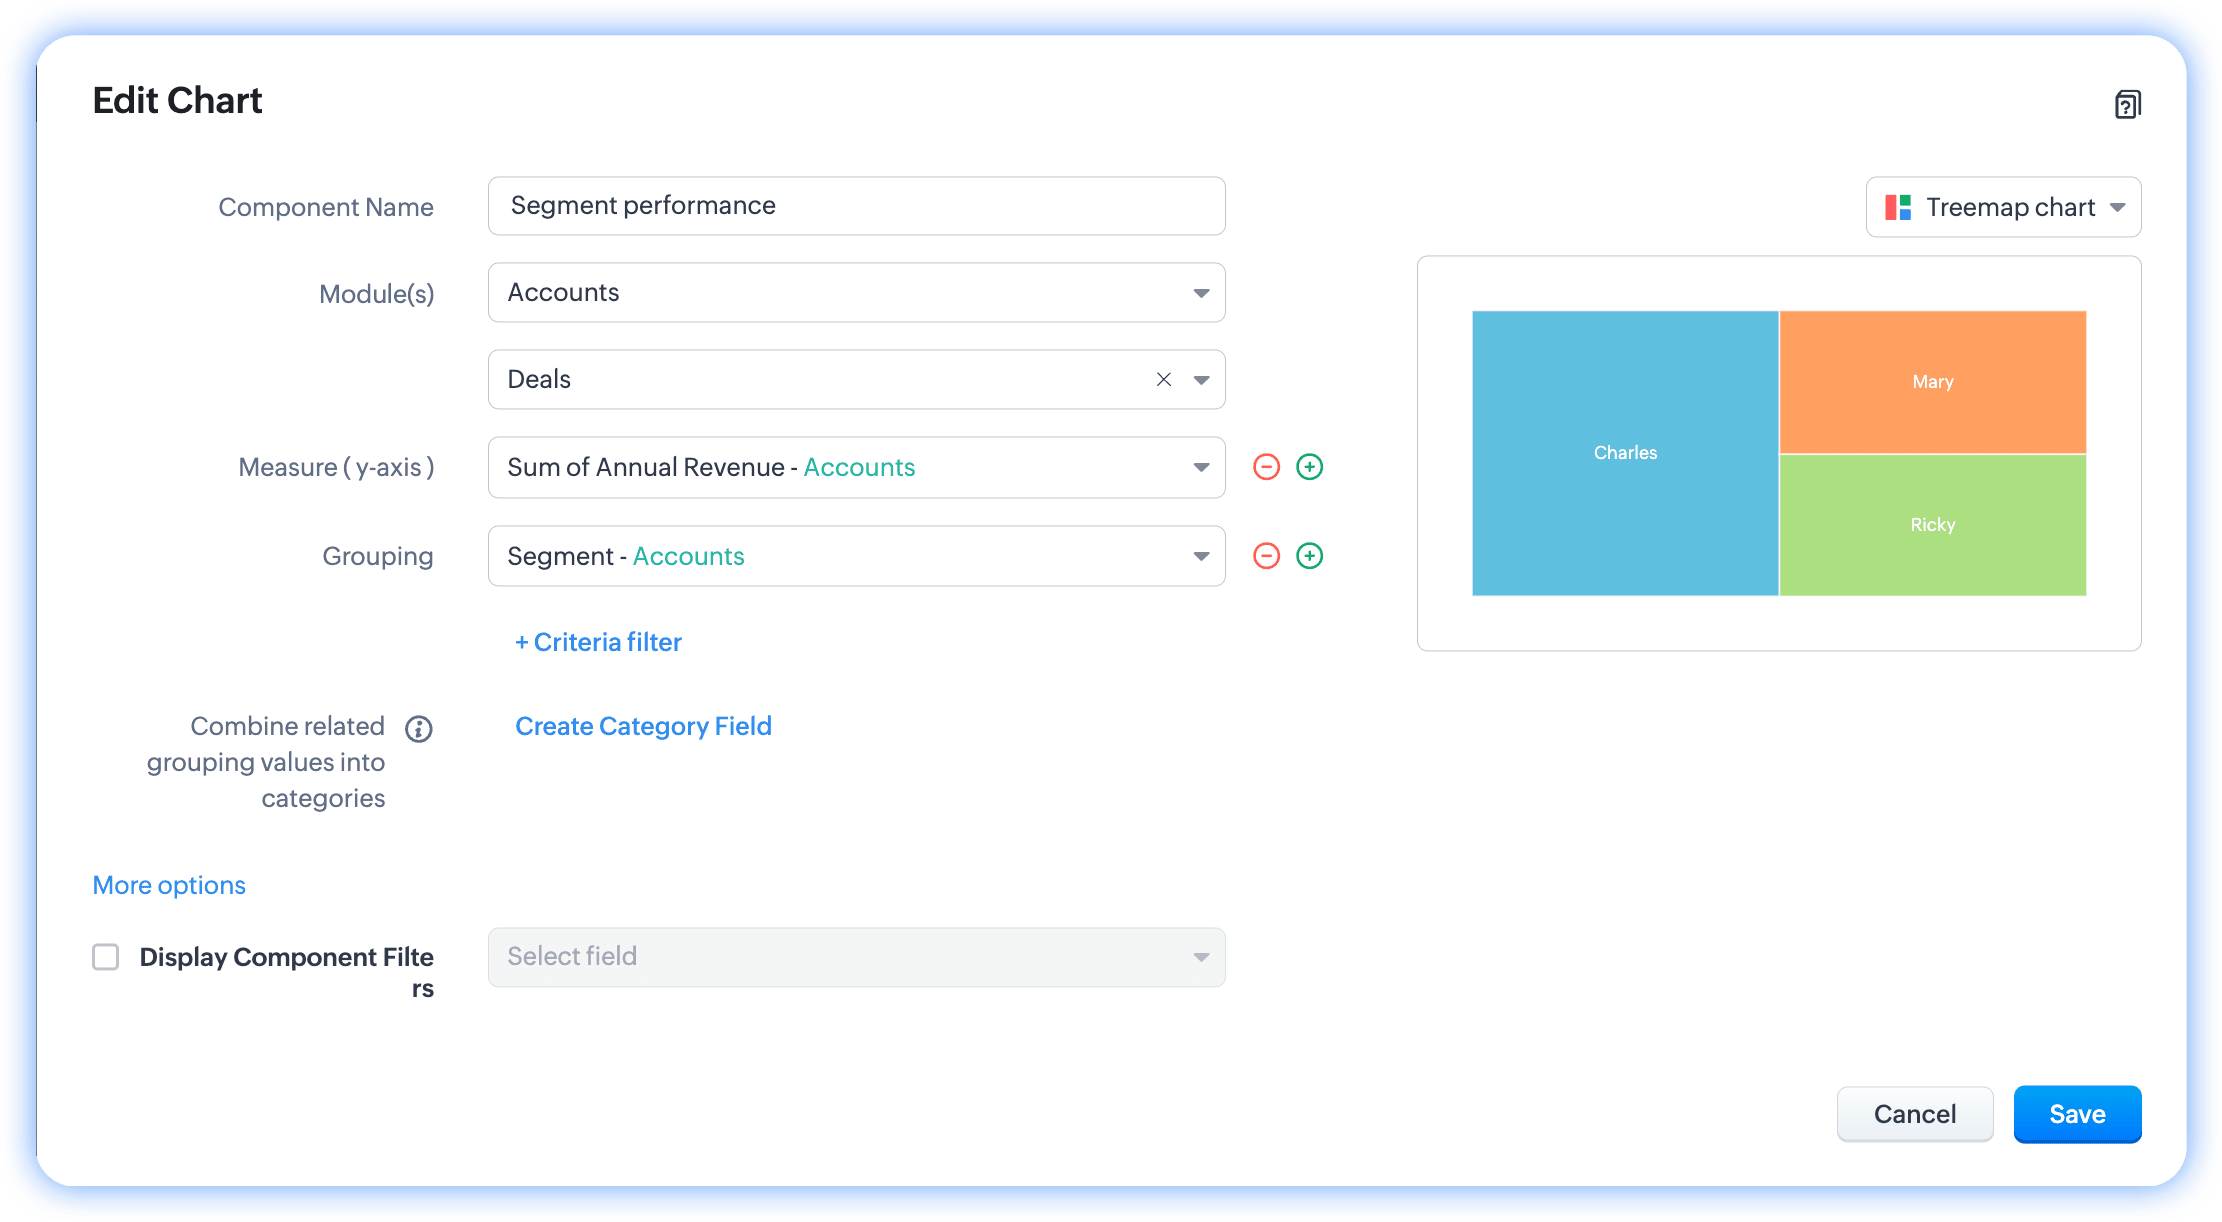Image resolution: width=2222 pixels, height=1222 pixels.
Task: Add another measure with plus icon
Action: (x=1309, y=467)
